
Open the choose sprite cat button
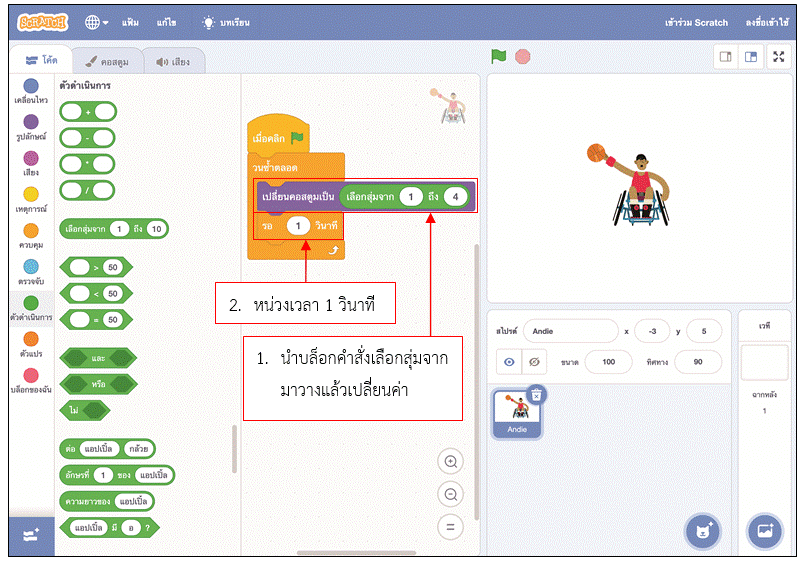[702, 531]
